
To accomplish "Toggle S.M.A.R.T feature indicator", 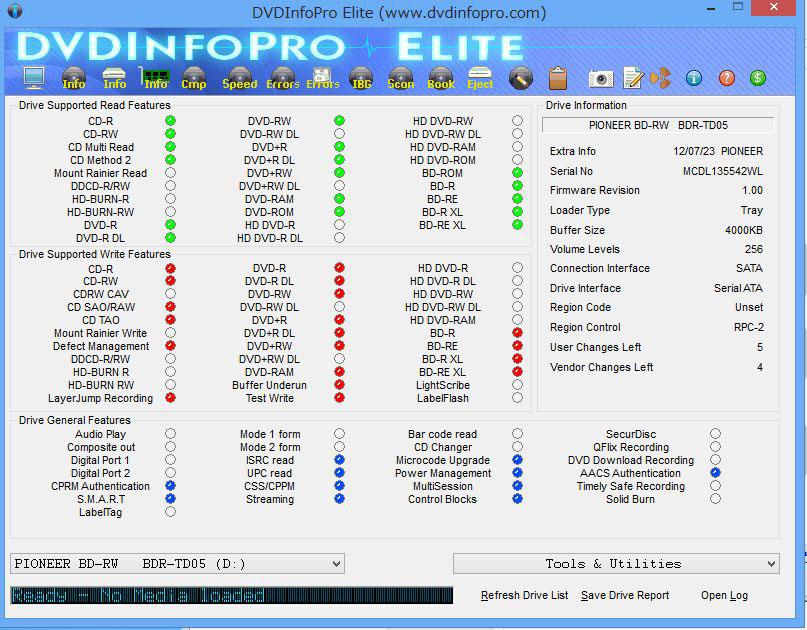I will pos(170,499).
